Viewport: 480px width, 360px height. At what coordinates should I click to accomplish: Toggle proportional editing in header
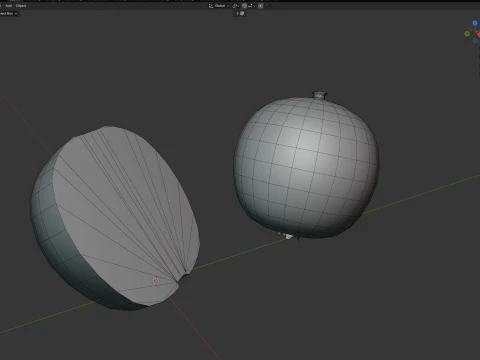tap(261, 6)
